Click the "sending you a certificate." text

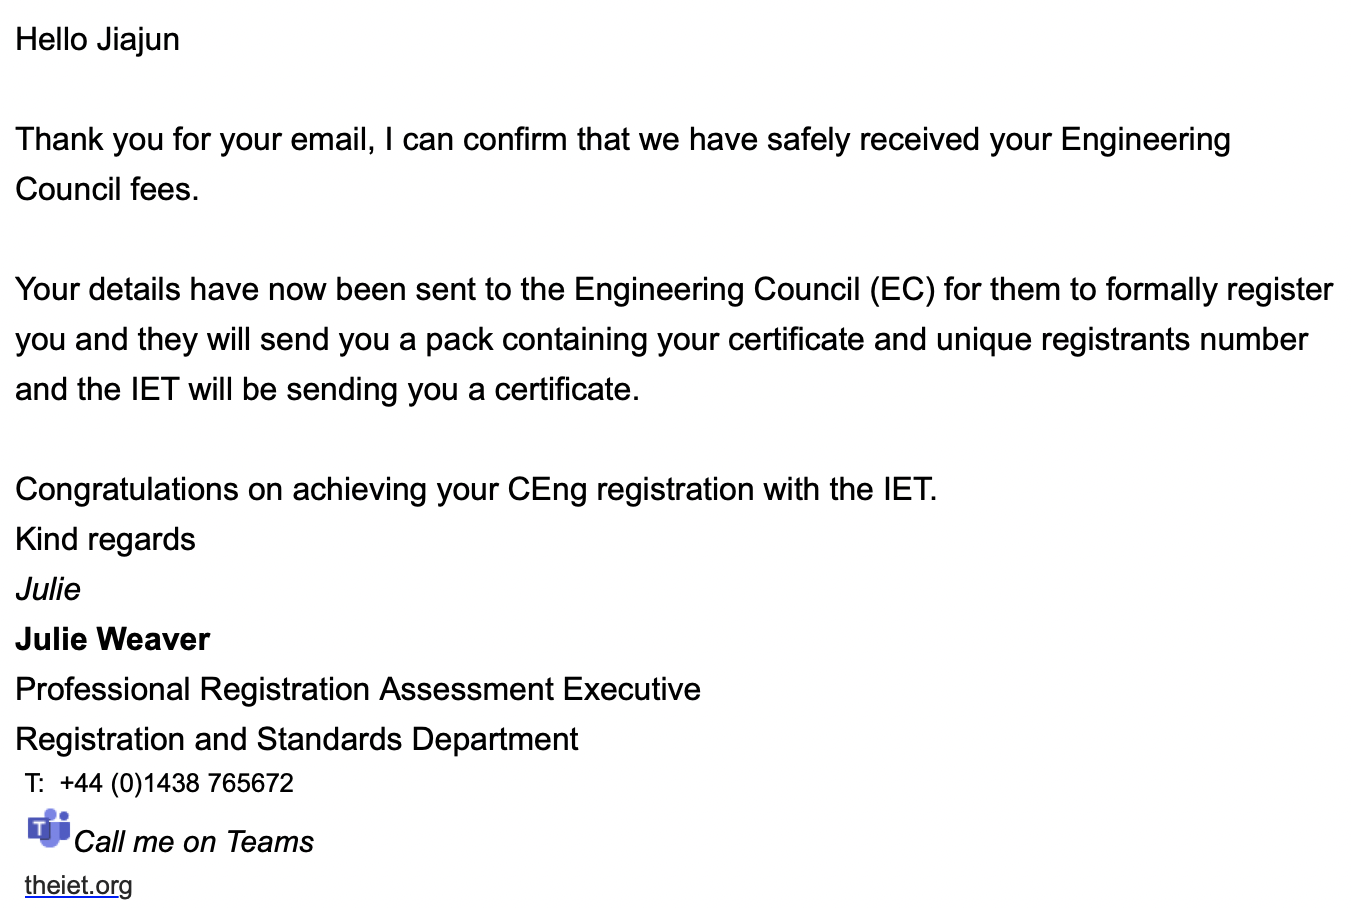click(463, 389)
